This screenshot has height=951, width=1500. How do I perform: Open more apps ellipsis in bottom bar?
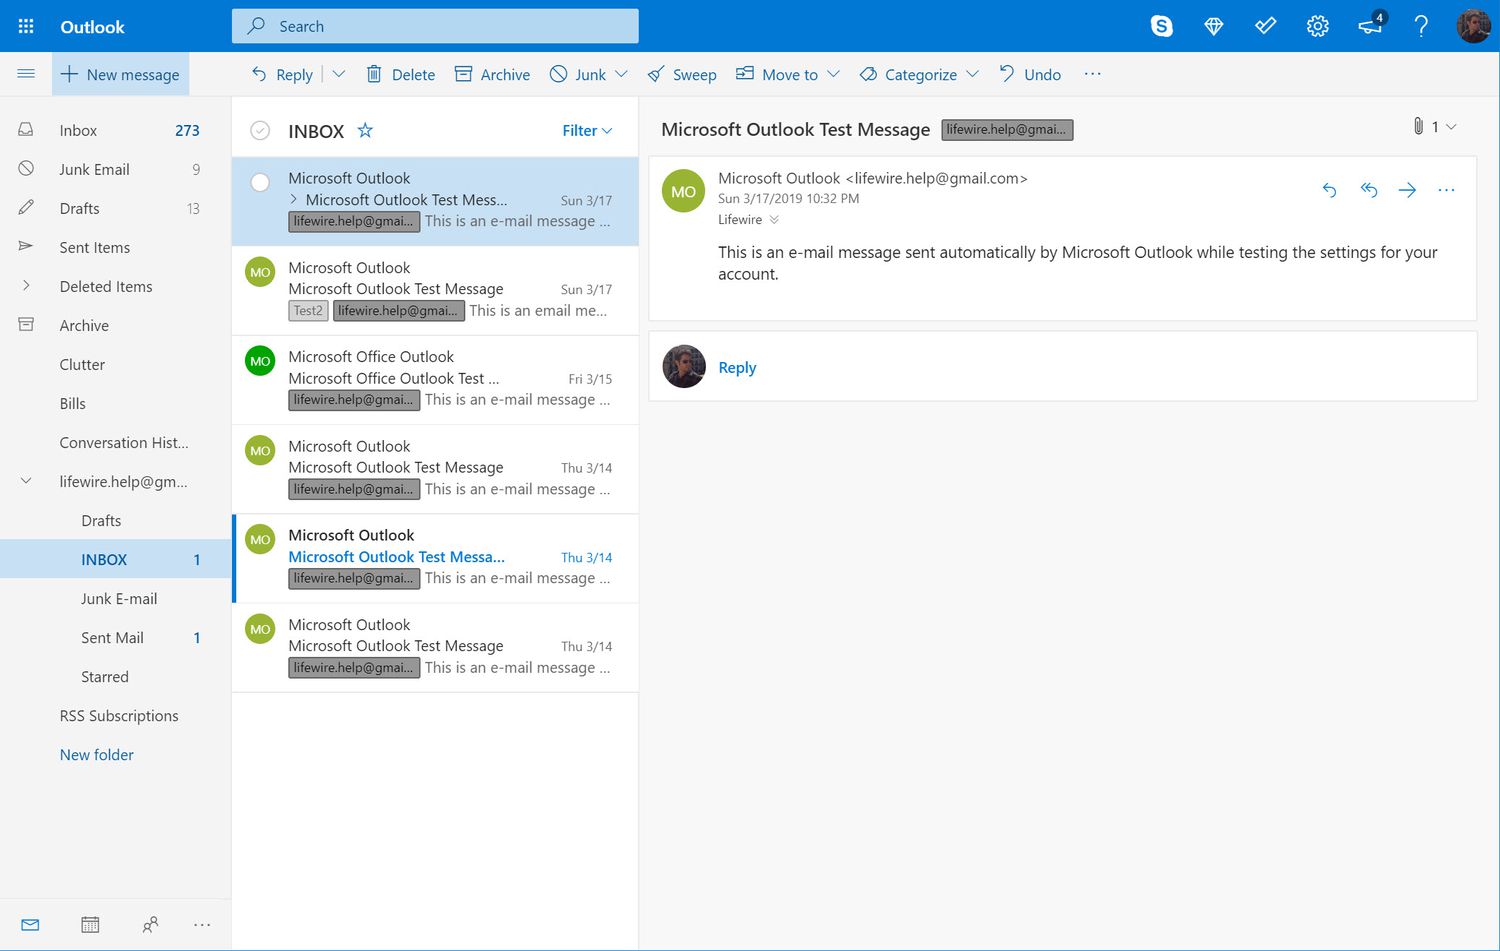click(202, 925)
